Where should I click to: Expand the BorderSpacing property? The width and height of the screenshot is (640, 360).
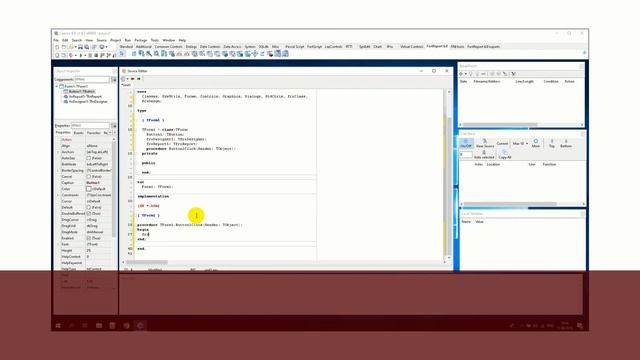pyautogui.click(x=58, y=170)
